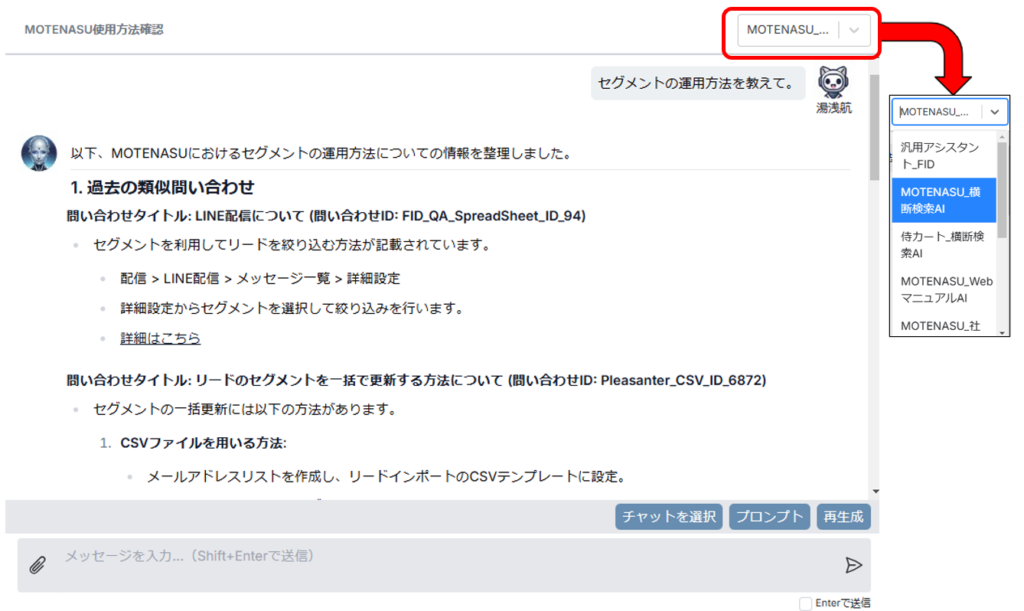The height and width of the screenshot is (611, 1024).
Task: Follow the 詳細はこちら link
Action: 160,338
